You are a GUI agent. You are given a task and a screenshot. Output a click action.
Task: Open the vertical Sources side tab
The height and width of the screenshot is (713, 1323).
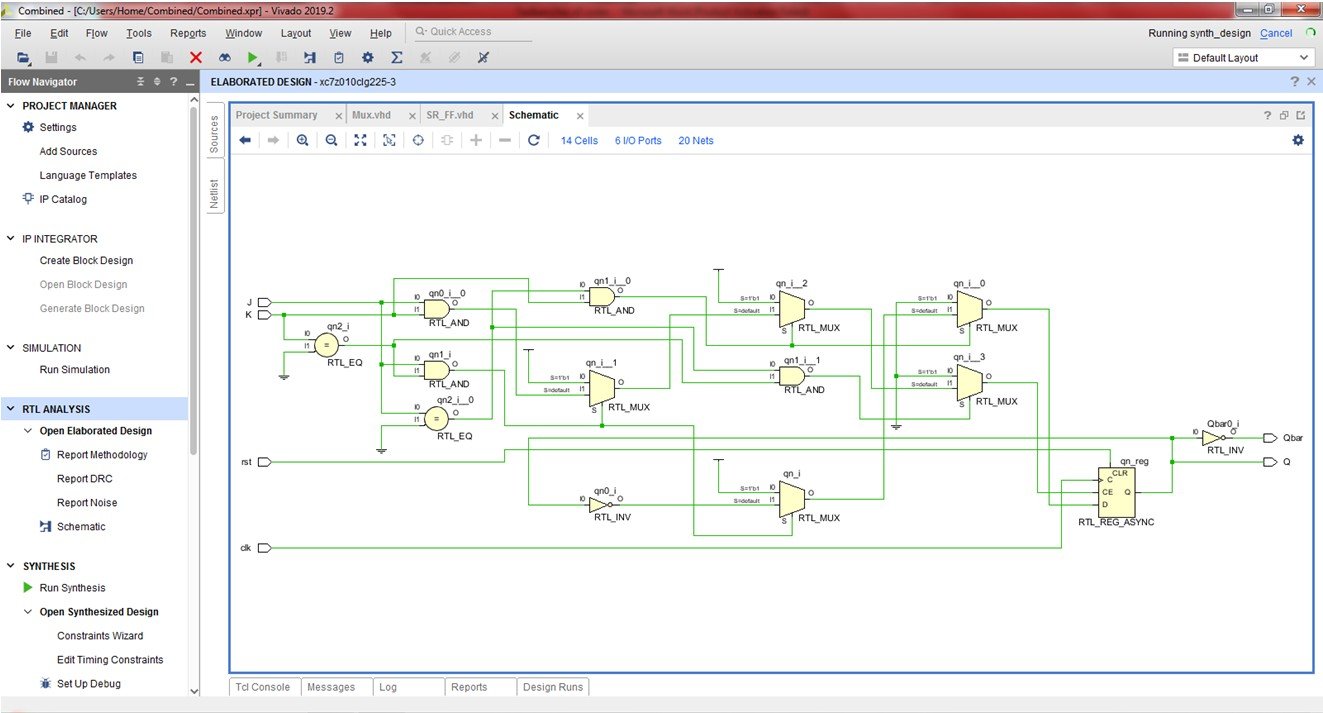(x=214, y=133)
